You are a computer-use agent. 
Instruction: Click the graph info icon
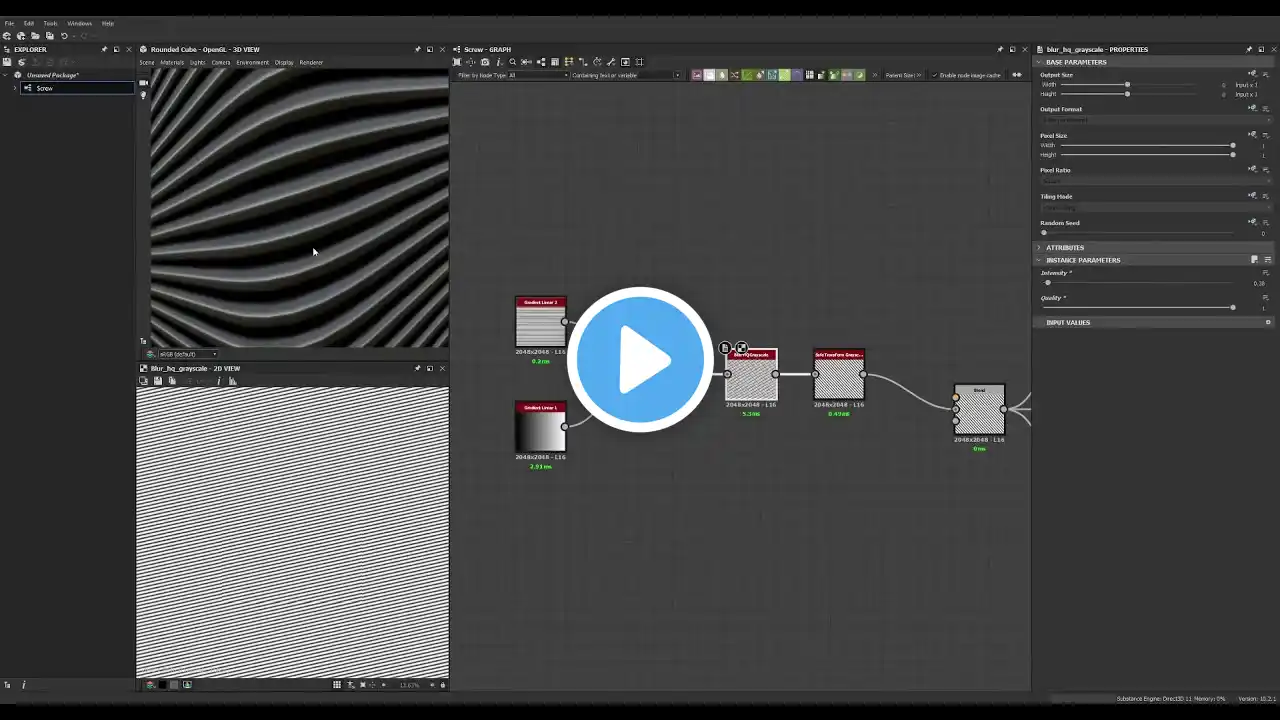click(499, 62)
